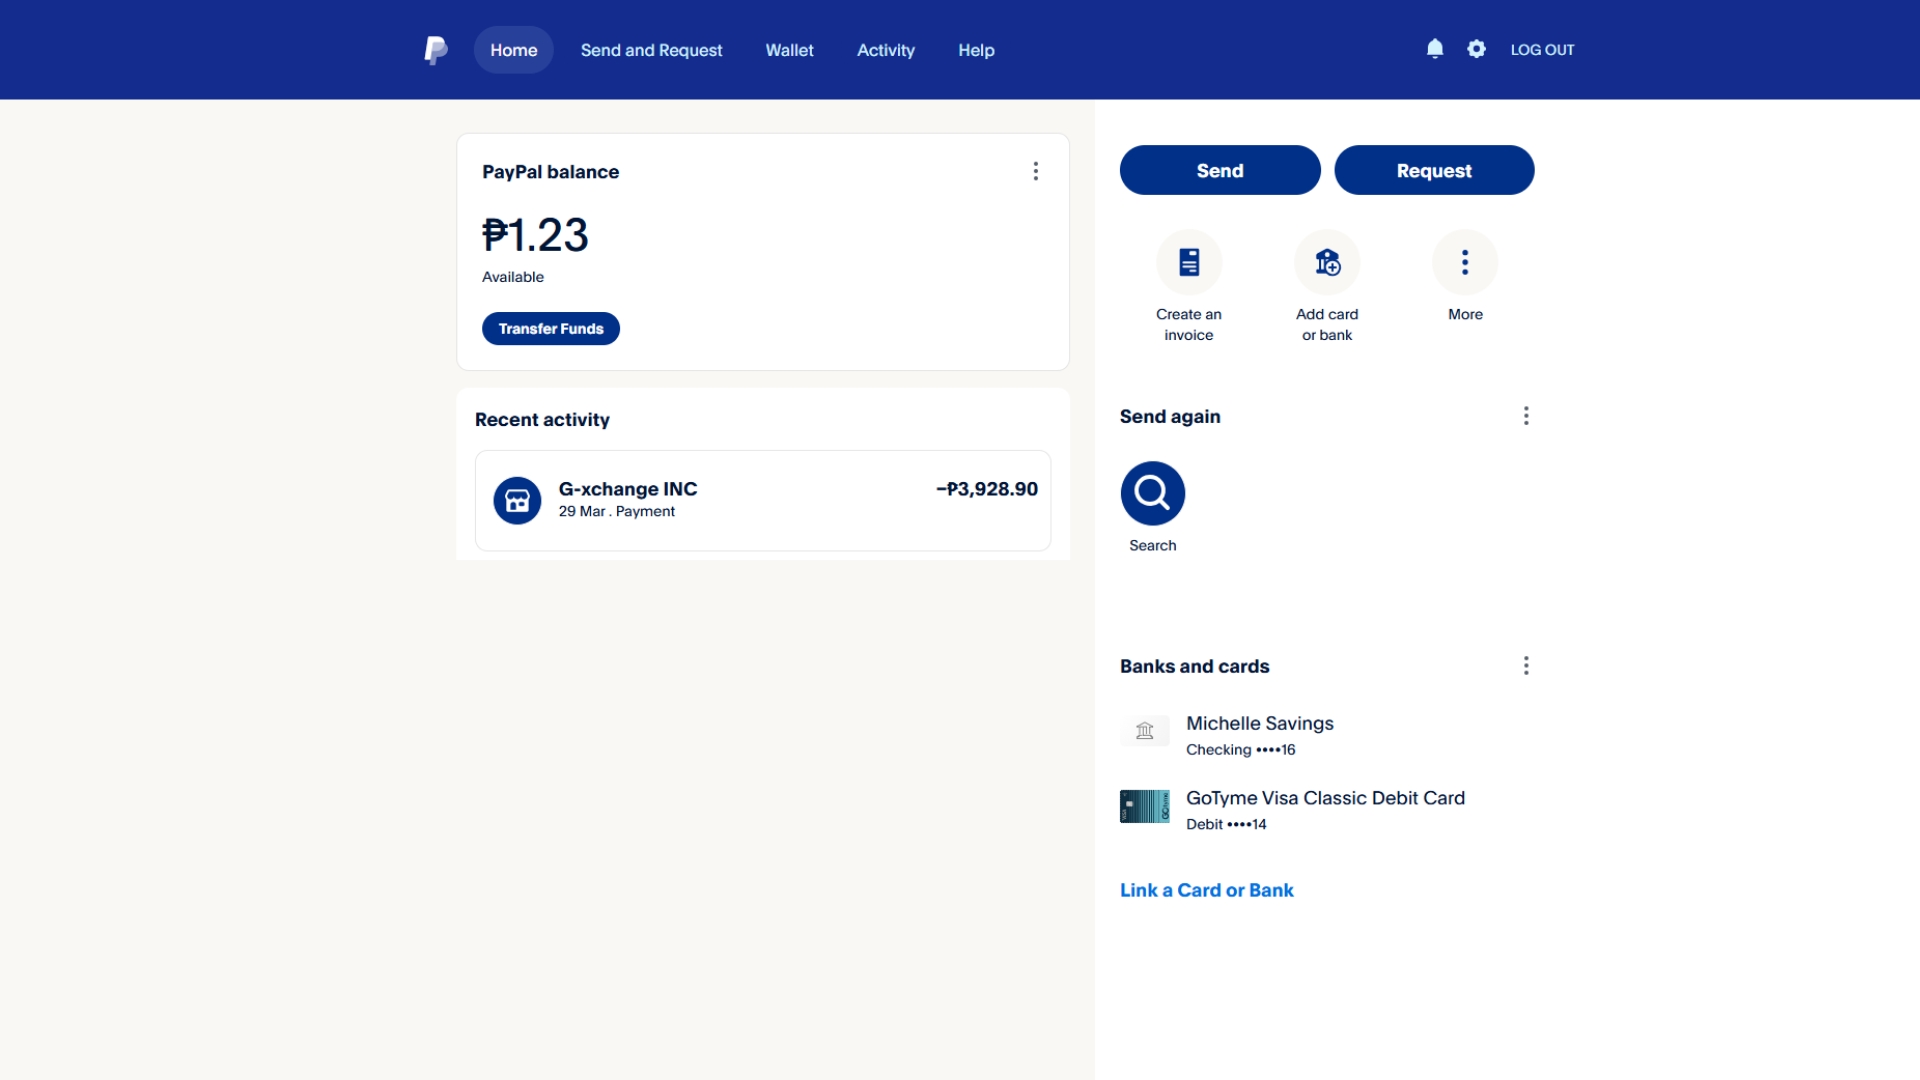Click the PayPal logo icon

(x=435, y=50)
